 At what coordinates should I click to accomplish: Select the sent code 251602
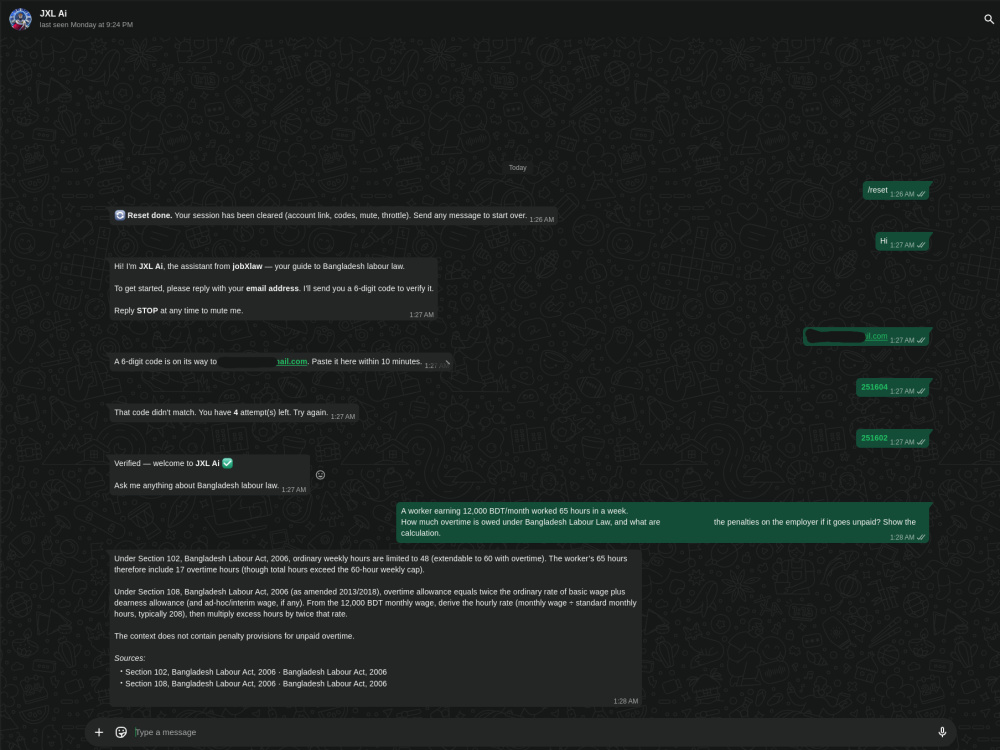874,438
